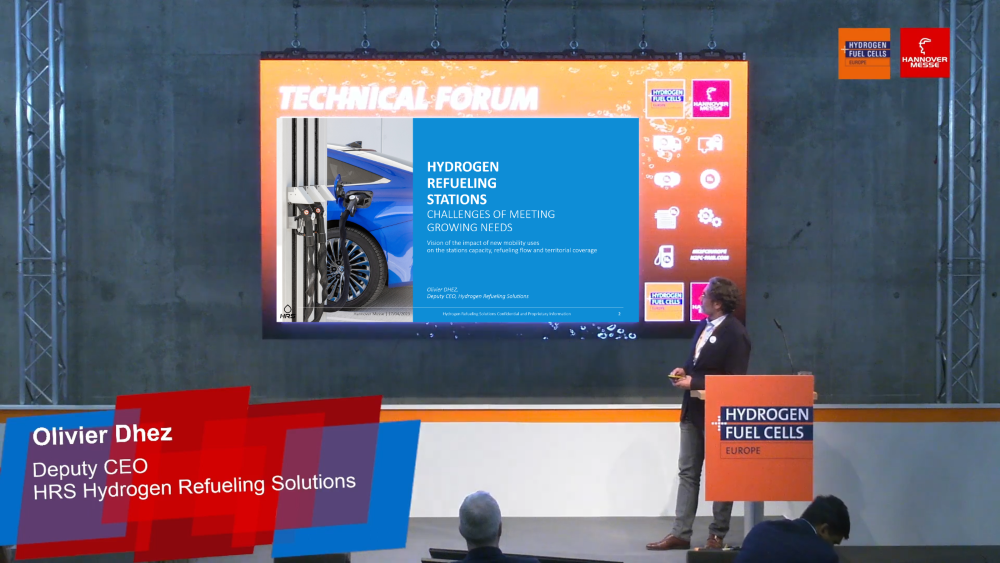Select the container storage icon left of gears
The height and width of the screenshot is (563, 1000).
[666, 217]
